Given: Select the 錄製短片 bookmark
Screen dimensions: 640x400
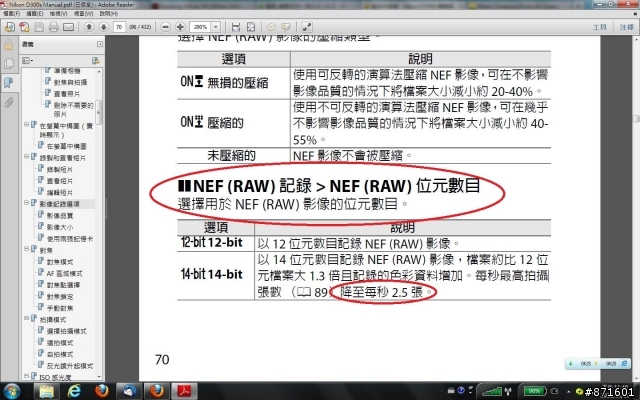Looking at the screenshot, I should point(60,169).
